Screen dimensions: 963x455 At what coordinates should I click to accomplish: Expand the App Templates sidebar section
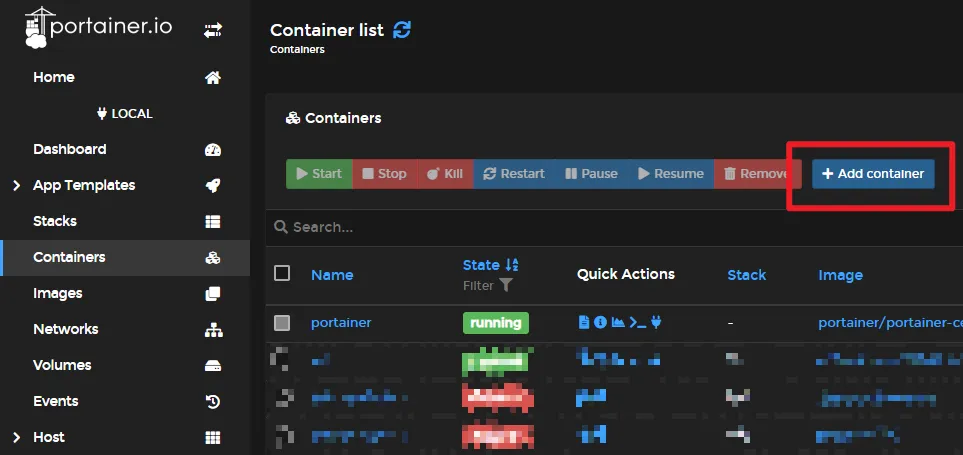17,185
